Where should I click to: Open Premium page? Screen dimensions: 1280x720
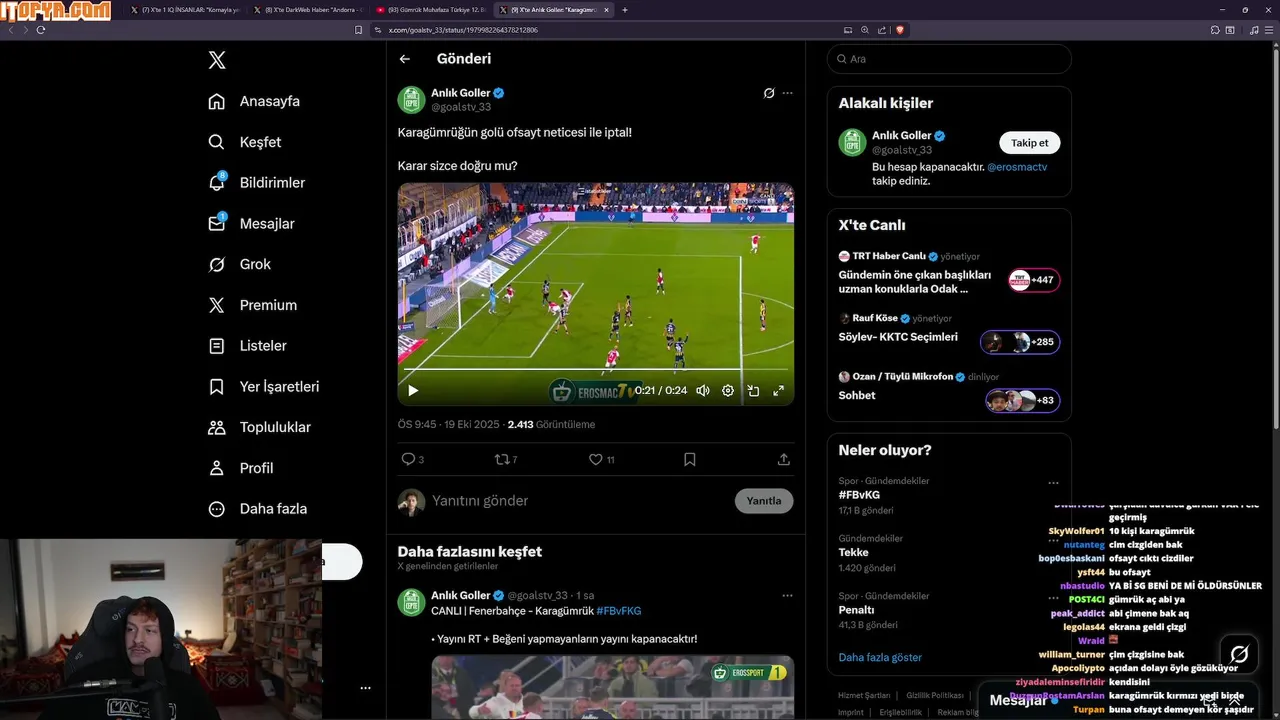(x=252, y=305)
